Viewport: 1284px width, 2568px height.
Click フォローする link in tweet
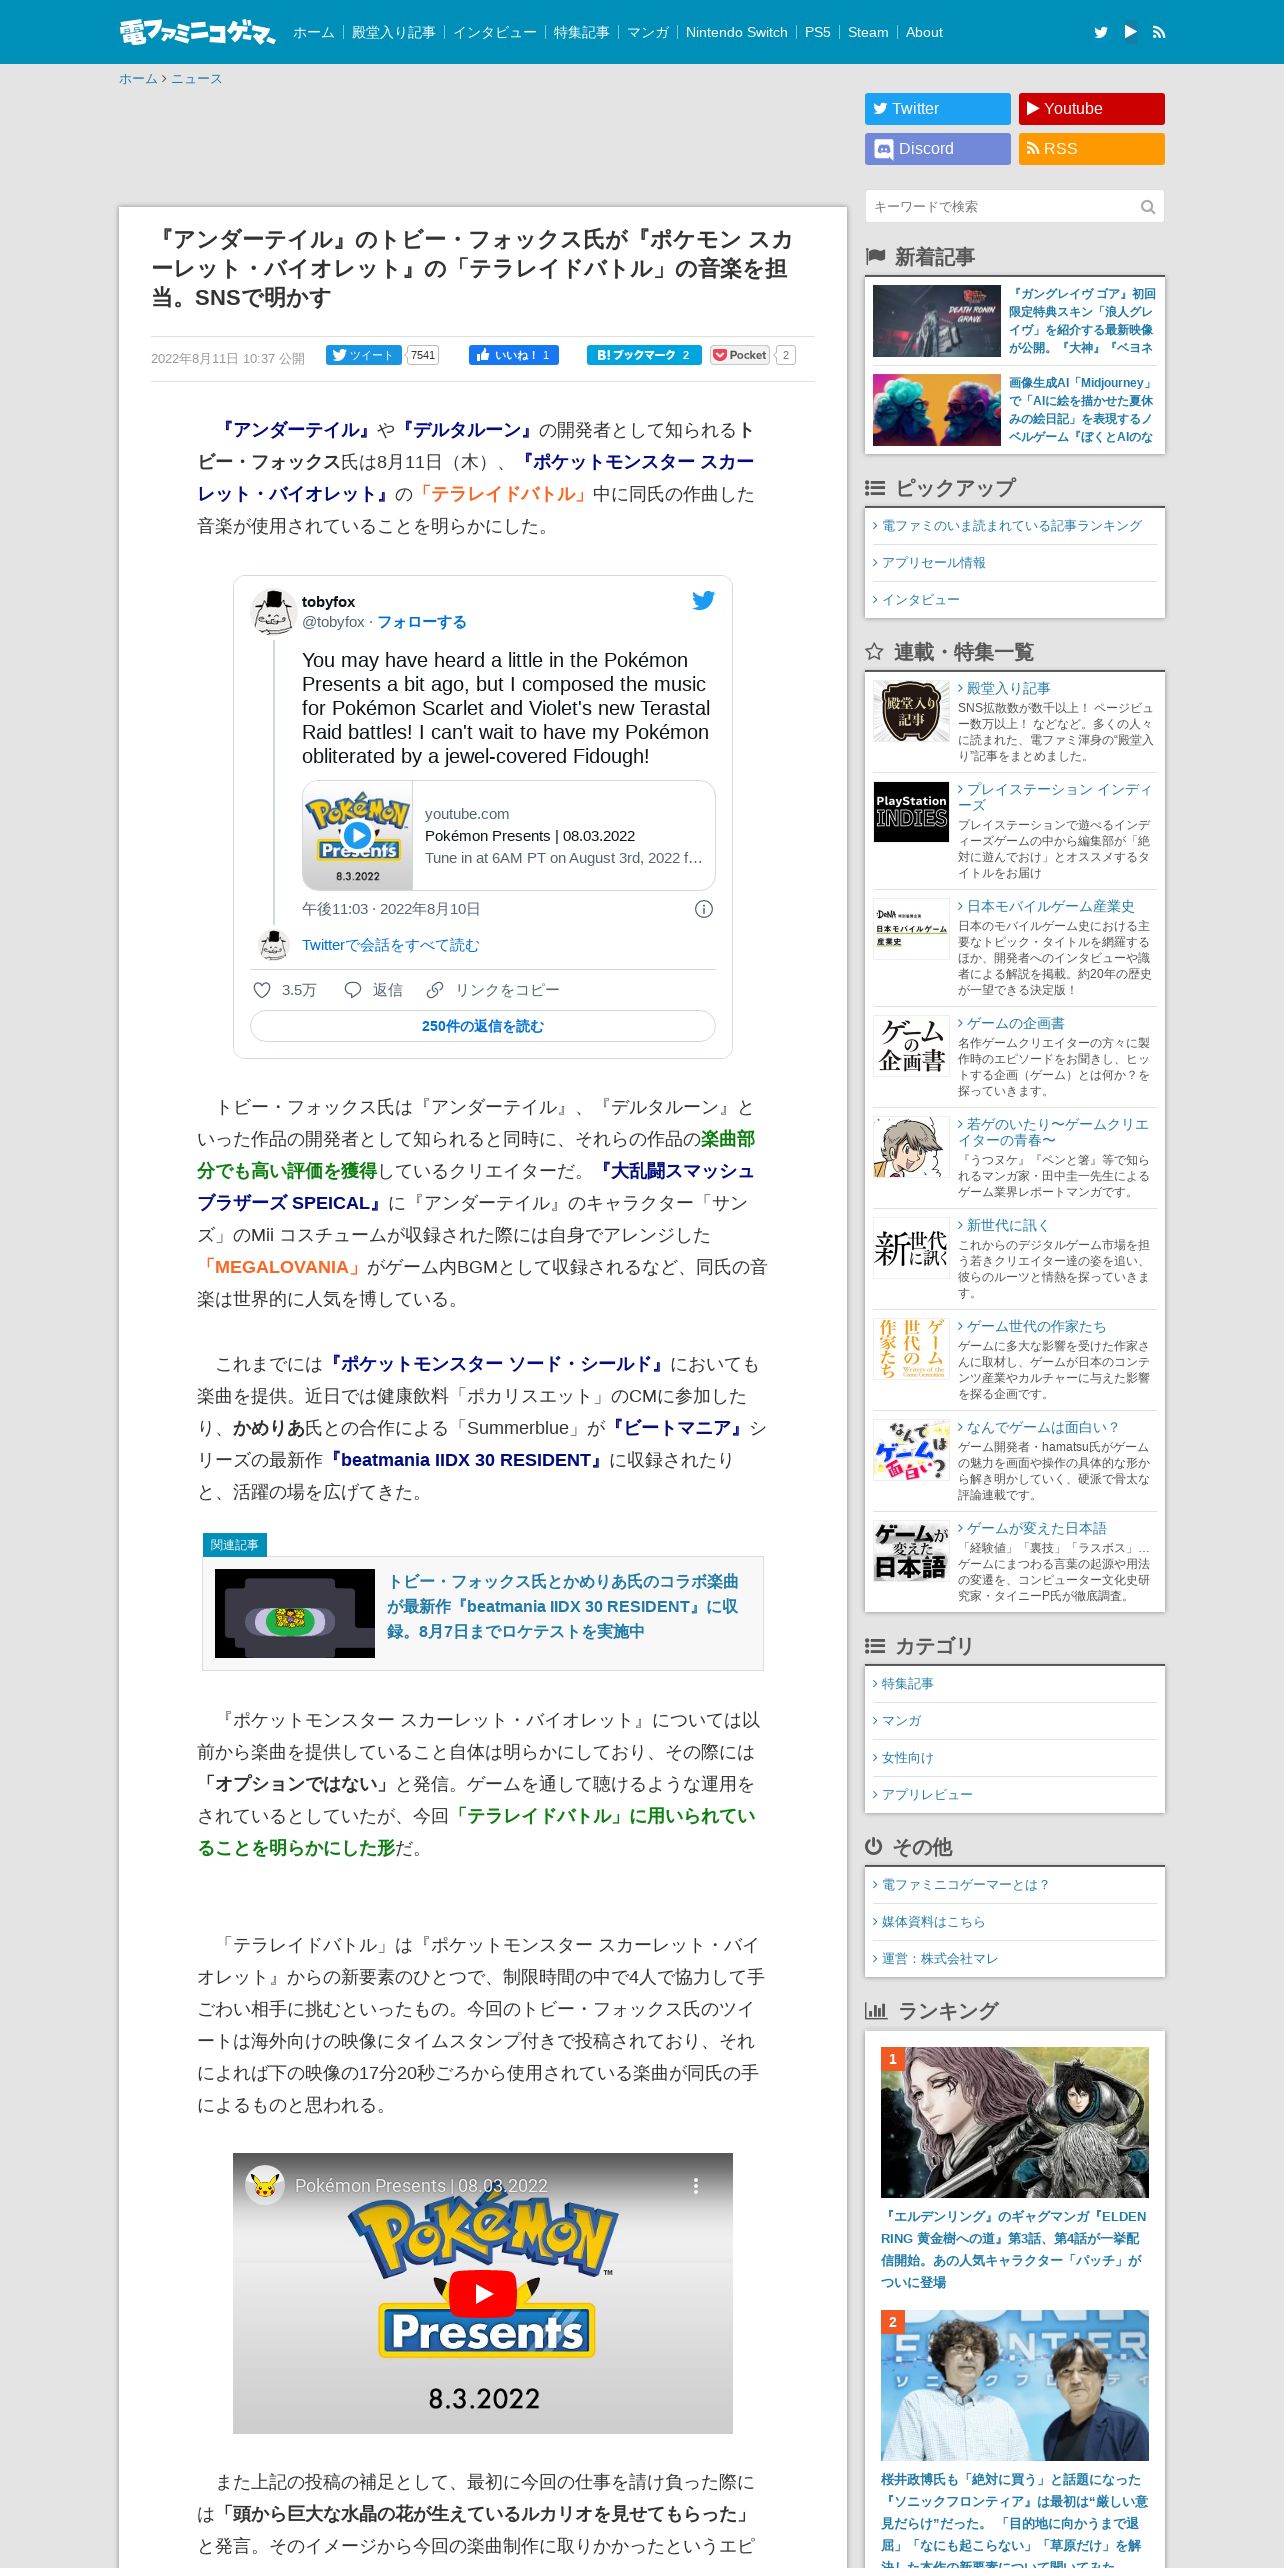[x=422, y=622]
